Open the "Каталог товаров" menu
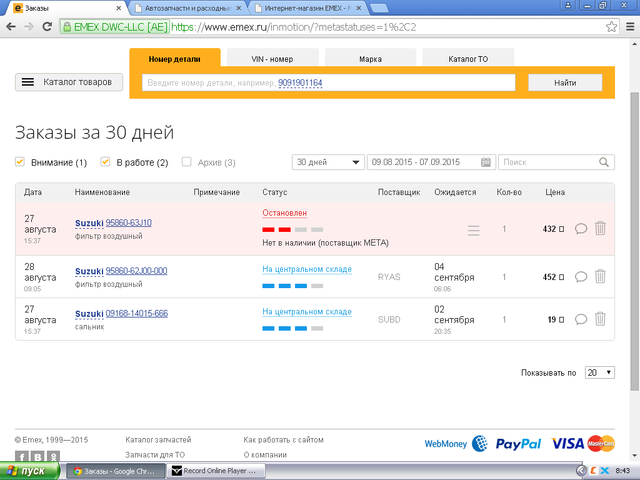The image size is (640, 480). tap(69, 82)
